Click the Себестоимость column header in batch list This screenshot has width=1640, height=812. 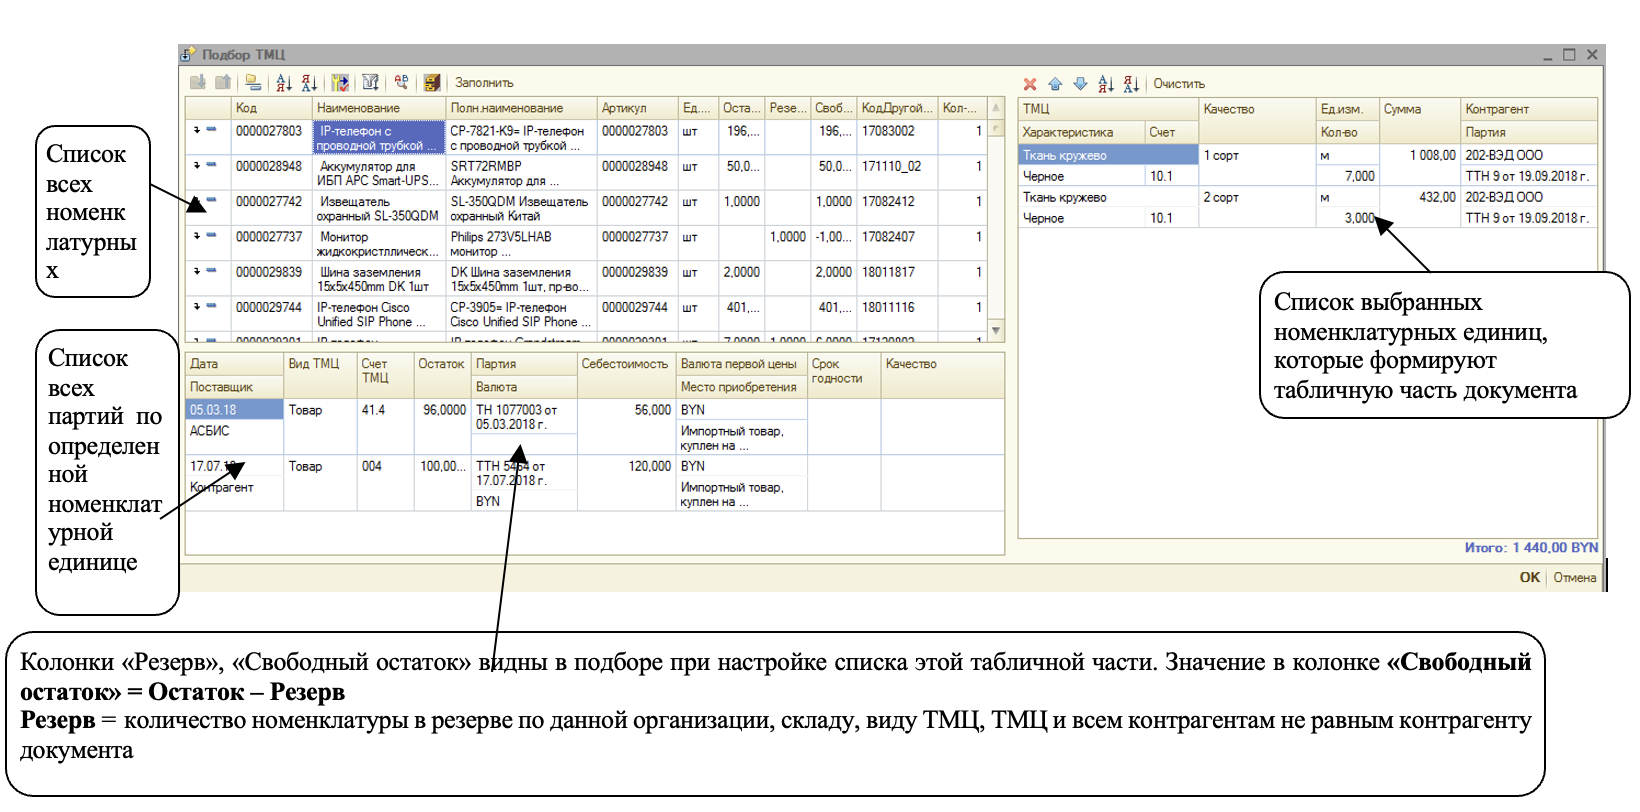click(624, 364)
